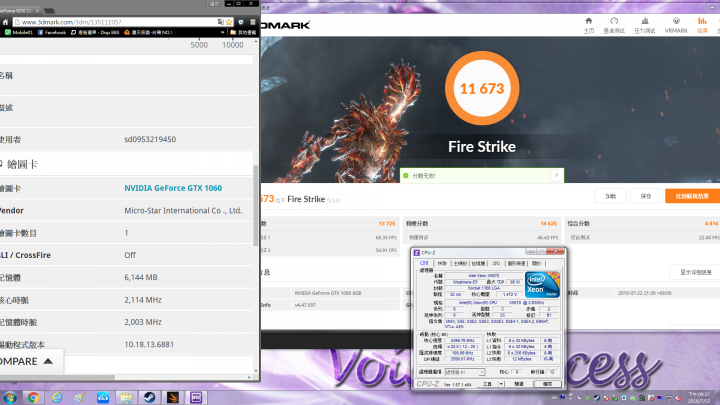Image resolution: width=720 pixels, height=405 pixels.
Task: Open the blue cloud app taskbar icon
Action: tap(103, 397)
